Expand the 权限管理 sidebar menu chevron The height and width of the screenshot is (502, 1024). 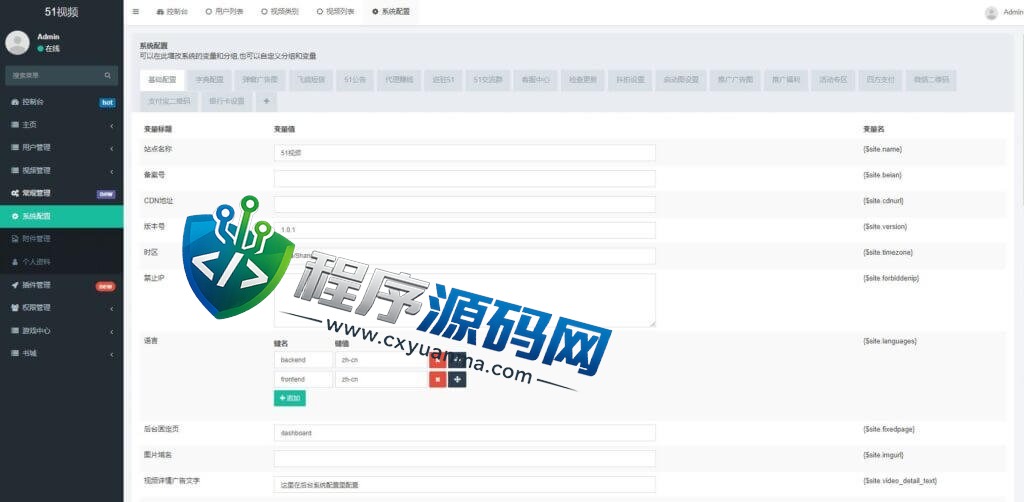coord(112,308)
